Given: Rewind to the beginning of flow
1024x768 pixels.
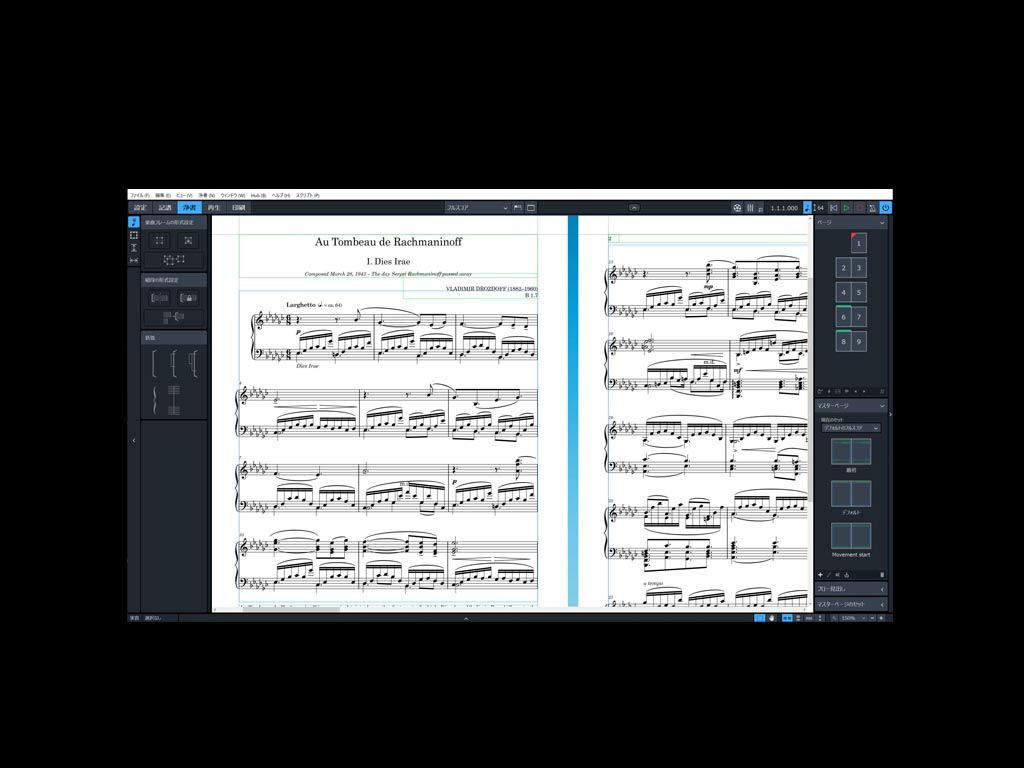Looking at the screenshot, I should tap(833, 208).
